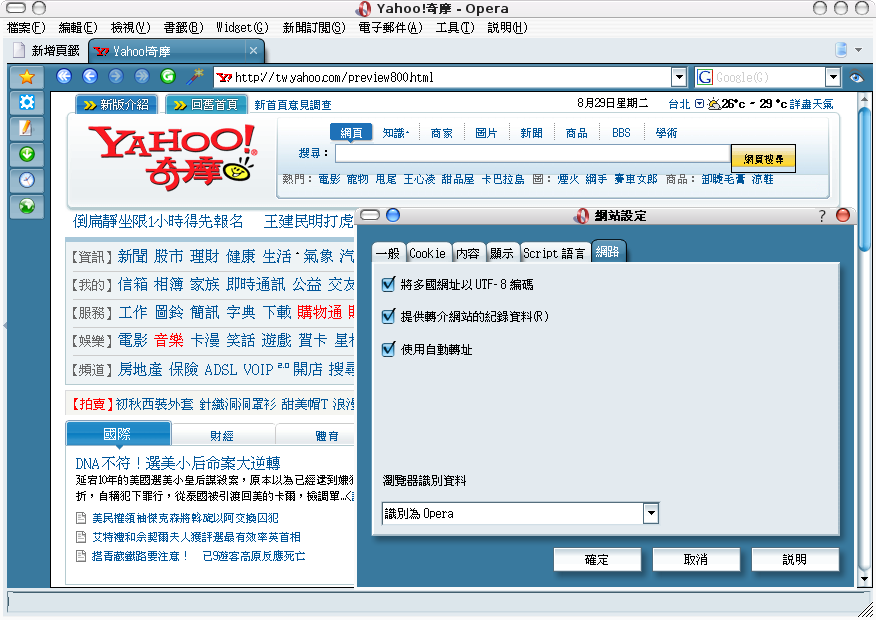The width and height of the screenshot is (876, 620).
Task: Toggle 使用自動轉址 checkbox
Action: tap(388, 350)
